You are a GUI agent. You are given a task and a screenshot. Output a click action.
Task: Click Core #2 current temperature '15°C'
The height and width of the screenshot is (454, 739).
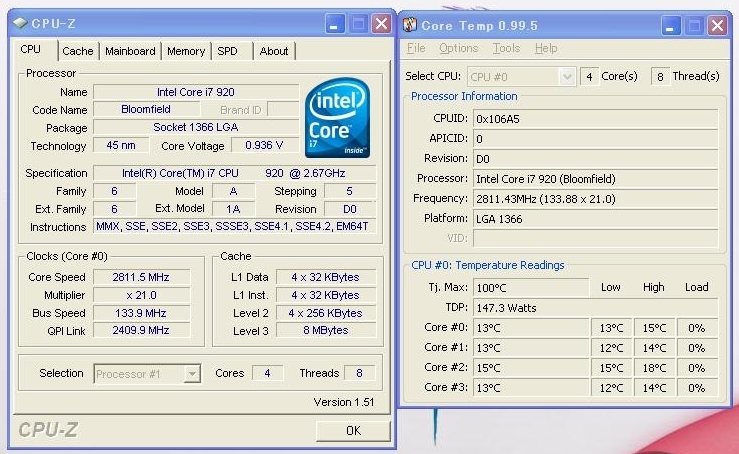531,368
